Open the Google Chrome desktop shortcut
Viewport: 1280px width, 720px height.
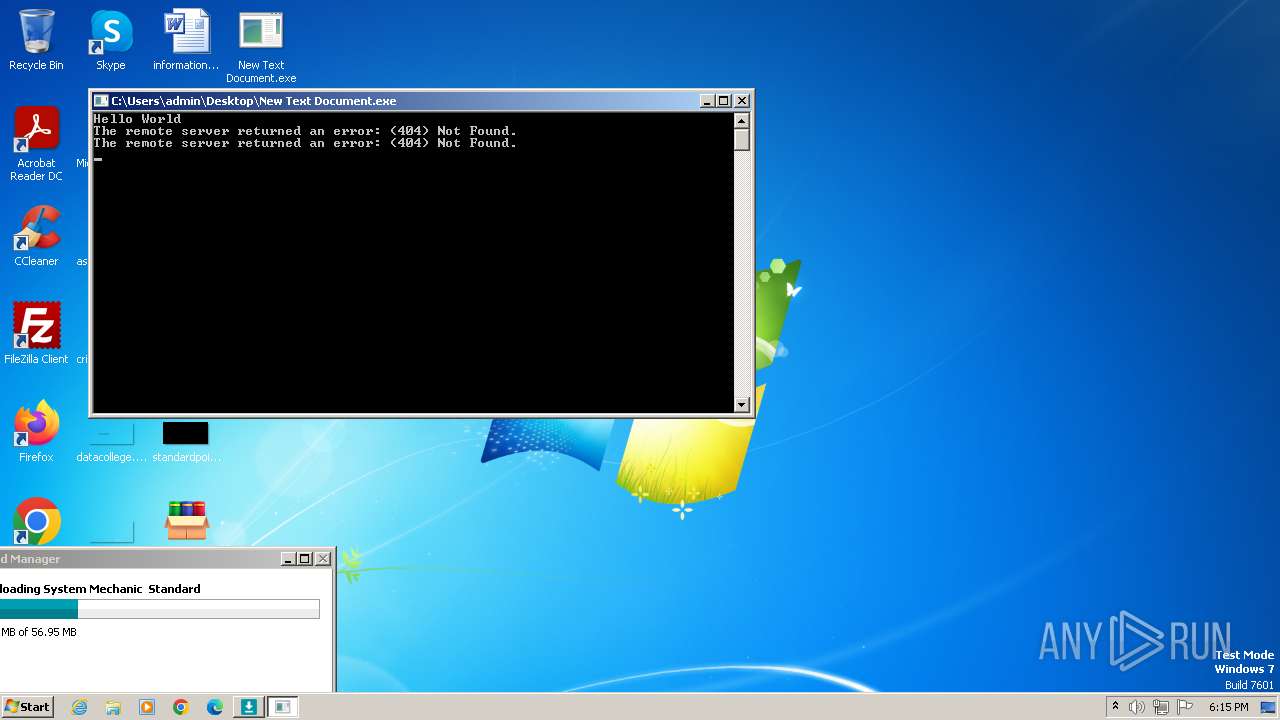tap(37, 521)
